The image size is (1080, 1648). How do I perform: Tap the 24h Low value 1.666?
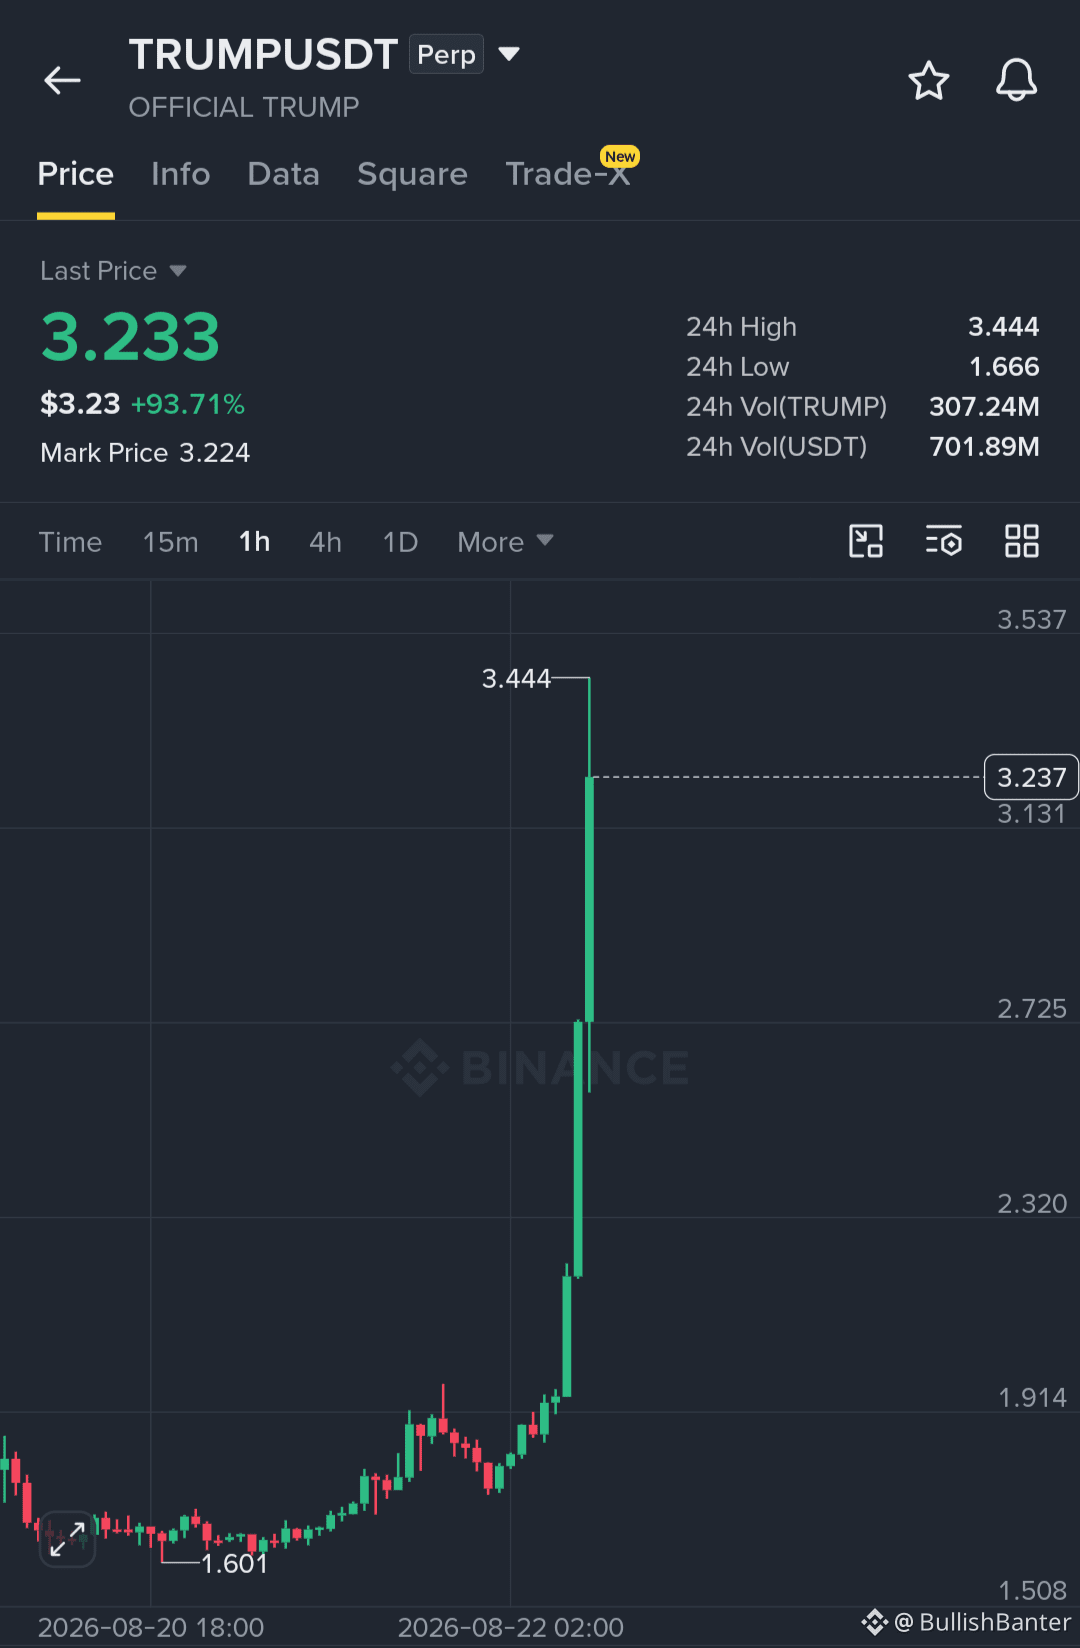(1004, 367)
